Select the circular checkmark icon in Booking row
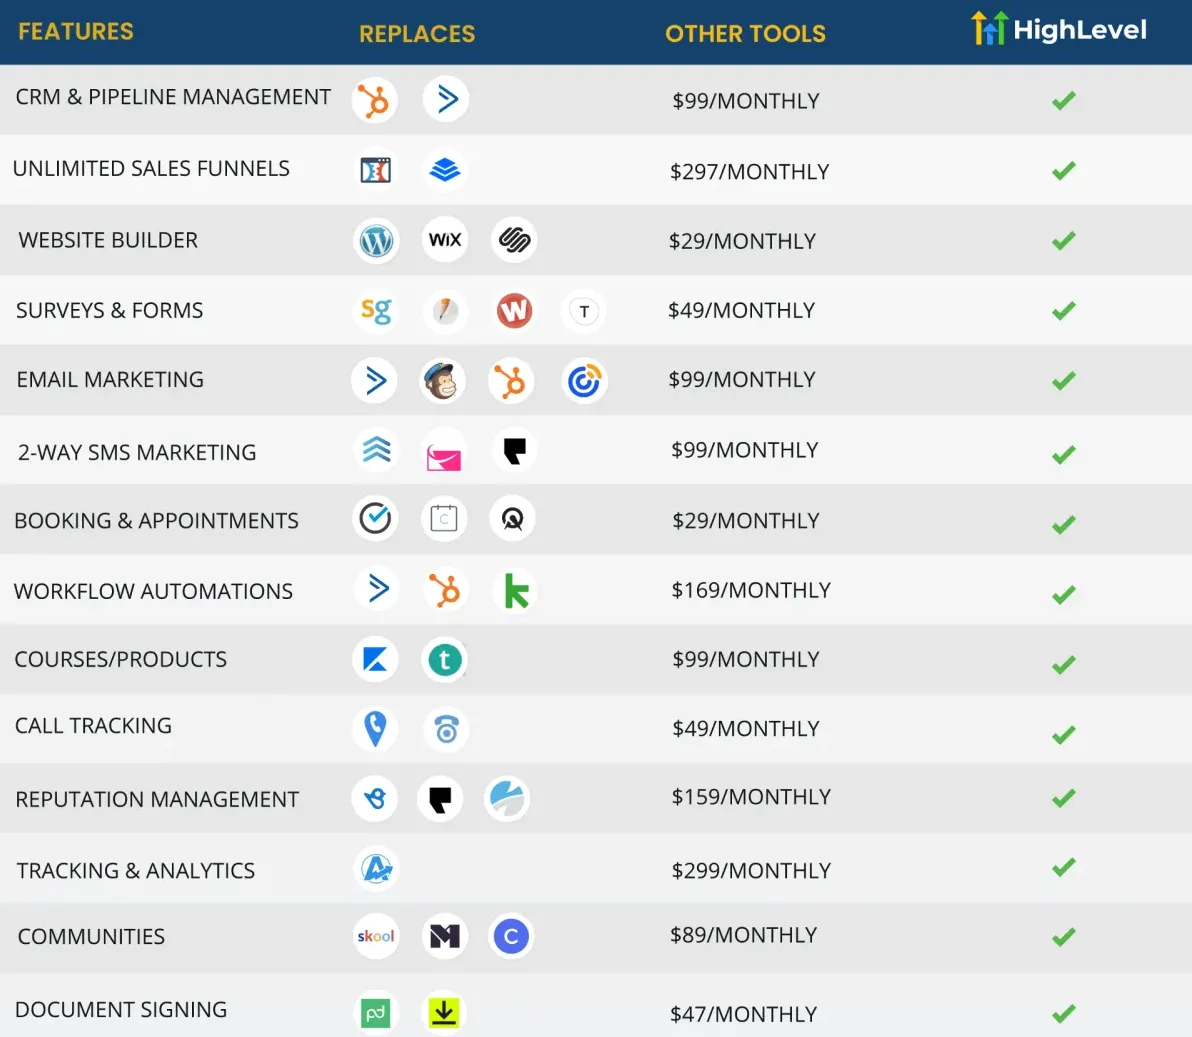The height and width of the screenshot is (1037, 1192). [375, 519]
